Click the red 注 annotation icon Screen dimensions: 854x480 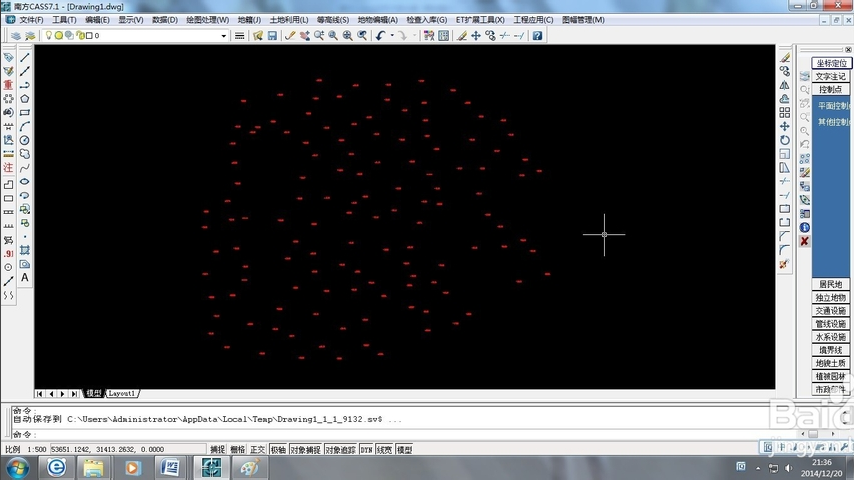point(8,168)
